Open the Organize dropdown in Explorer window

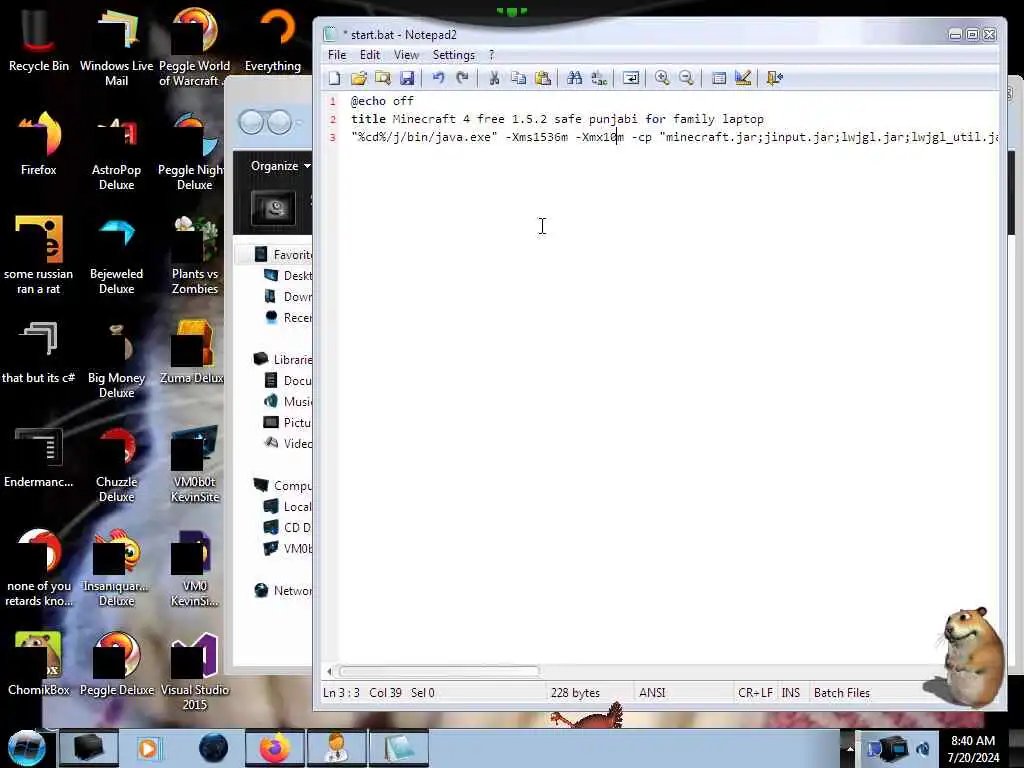[x=280, y=166]
